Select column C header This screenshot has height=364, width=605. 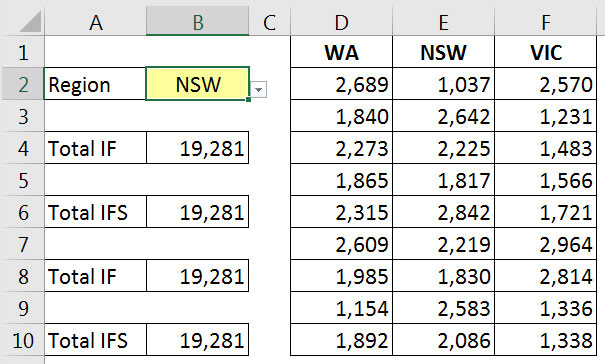click(269, 22)
